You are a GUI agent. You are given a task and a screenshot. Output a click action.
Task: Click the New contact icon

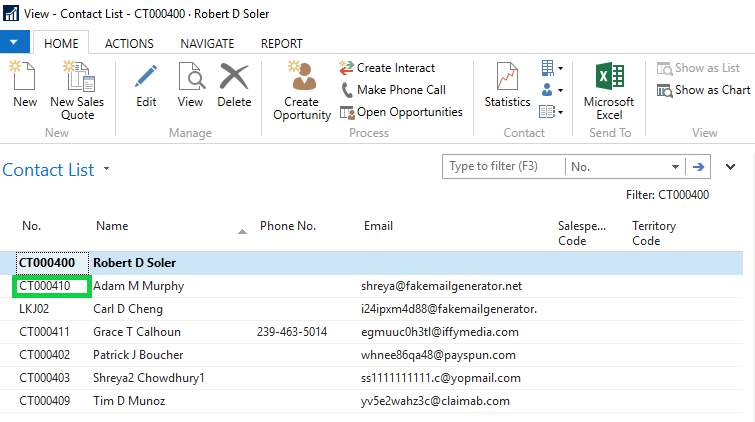tap(24, 76)
